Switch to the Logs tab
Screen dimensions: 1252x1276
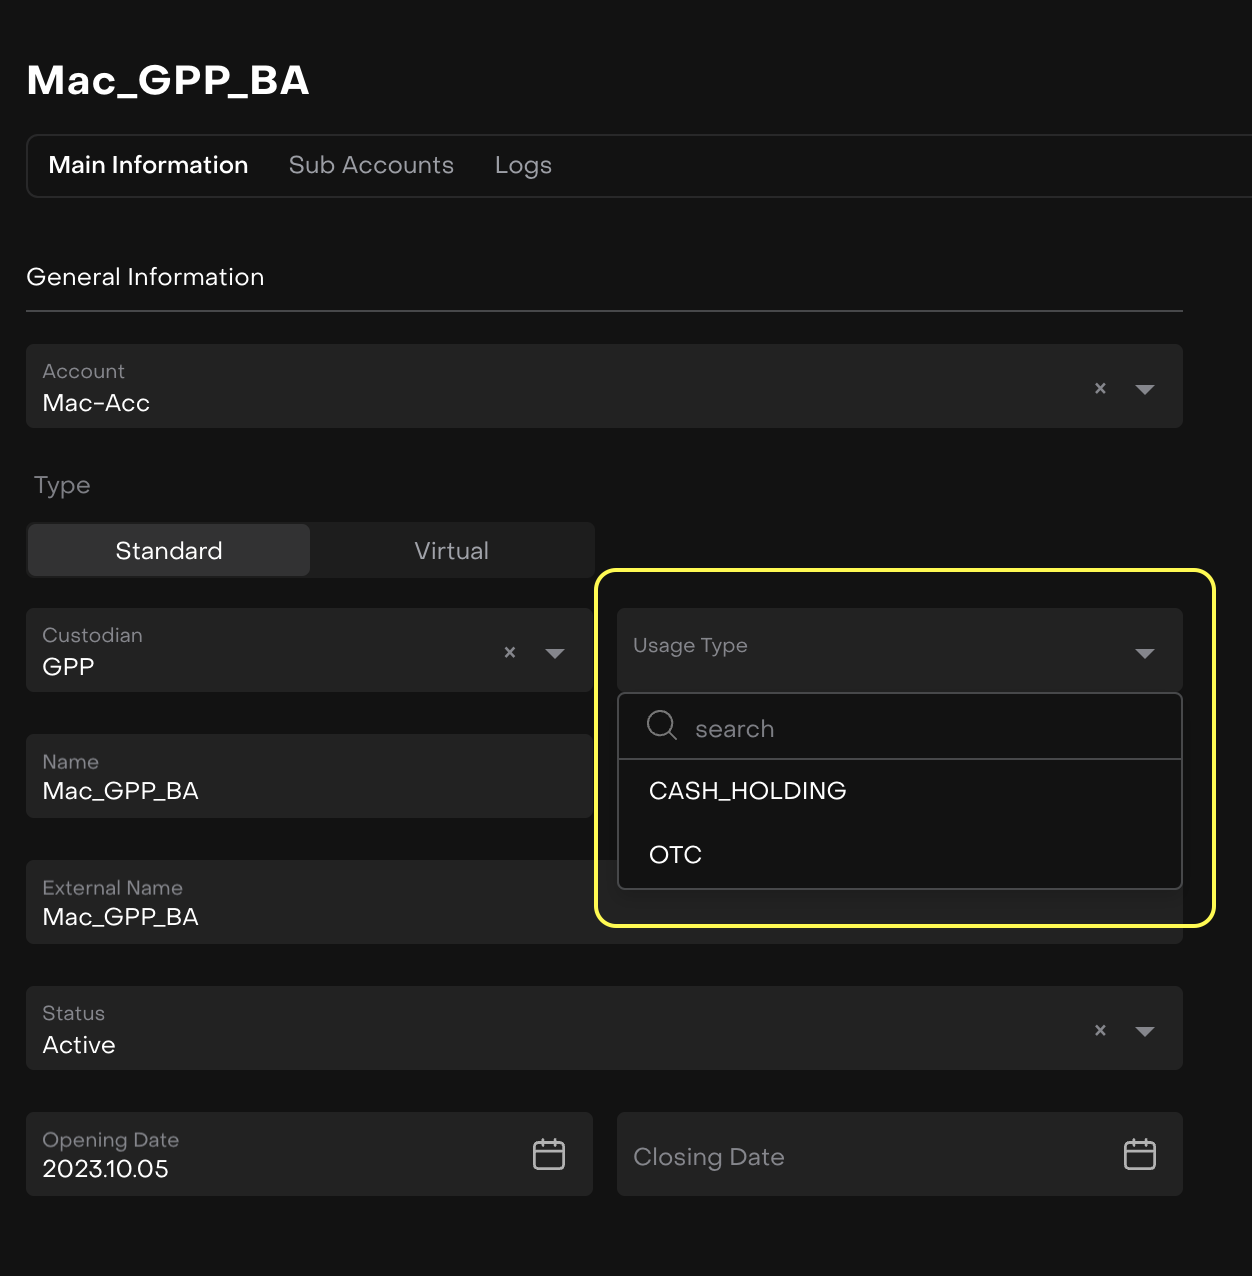[523, 165]
